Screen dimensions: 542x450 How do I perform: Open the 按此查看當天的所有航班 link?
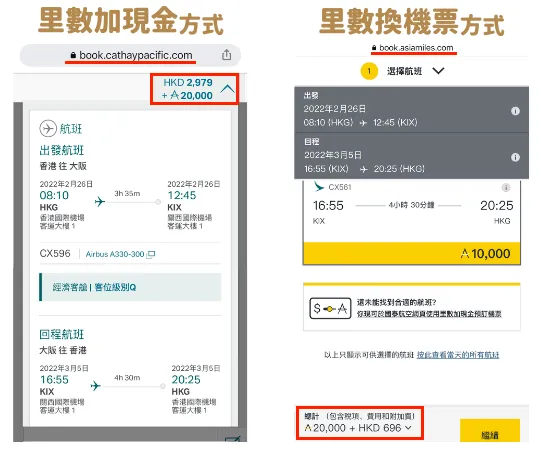[x=458, y=355]
